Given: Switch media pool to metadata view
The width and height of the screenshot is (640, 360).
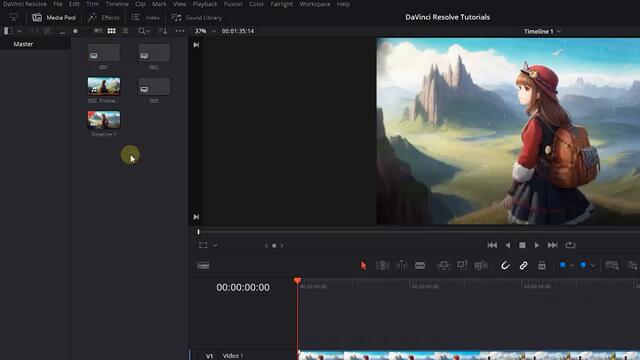Looking at the screenshot, I should coord(98,31).
